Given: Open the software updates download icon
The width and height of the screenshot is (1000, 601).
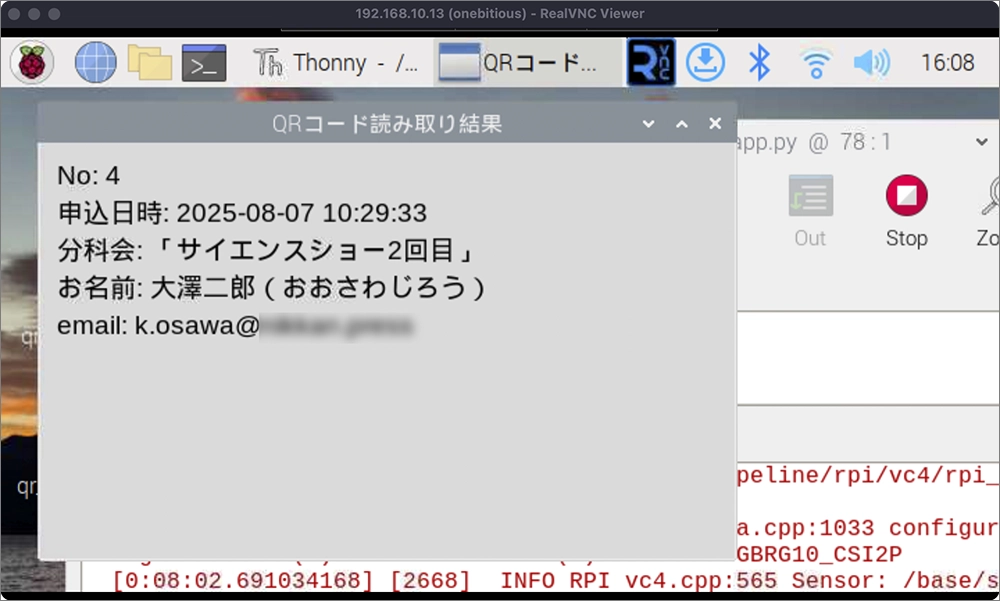Looking at the screenshot, I should (x=705, y=63).
